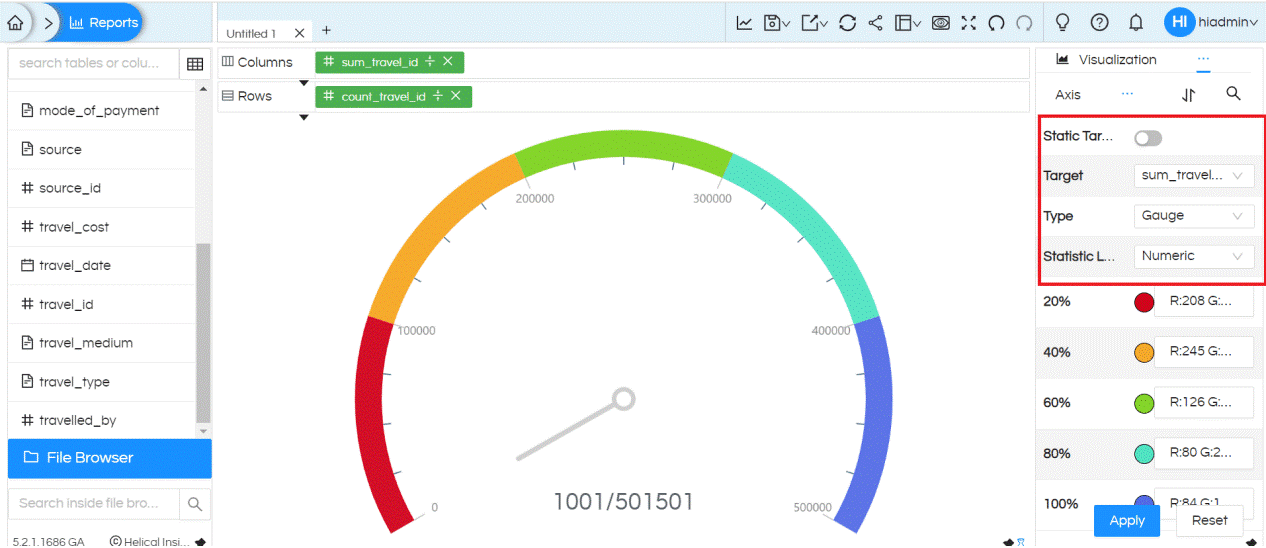Click the home icon in the breadcrumb
Viewport: 1266px width, 548px height.
point(15,22)
